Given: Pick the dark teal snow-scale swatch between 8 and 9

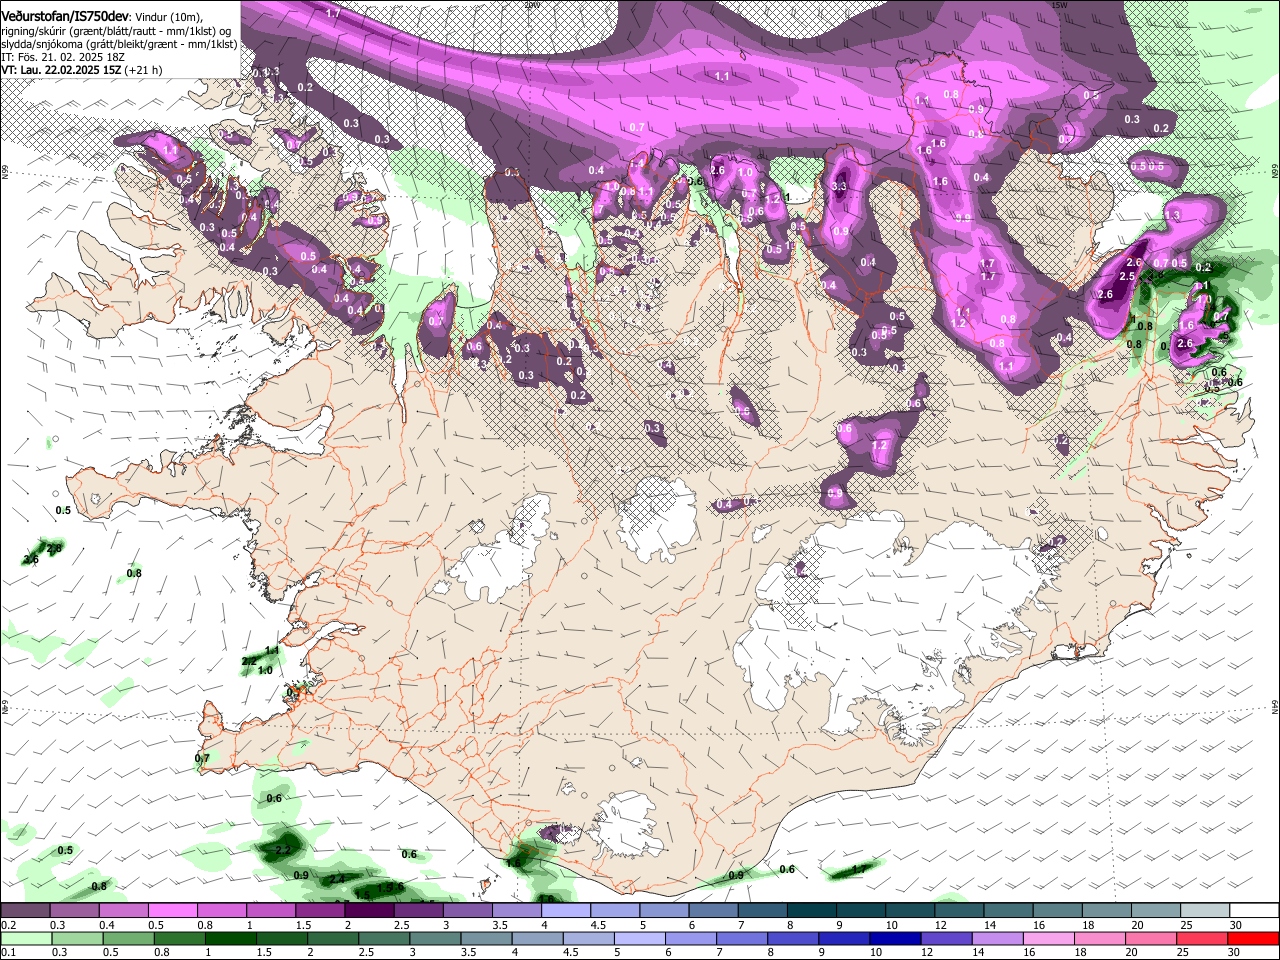Looking at the screenshot, I should [x=810, y=911].
